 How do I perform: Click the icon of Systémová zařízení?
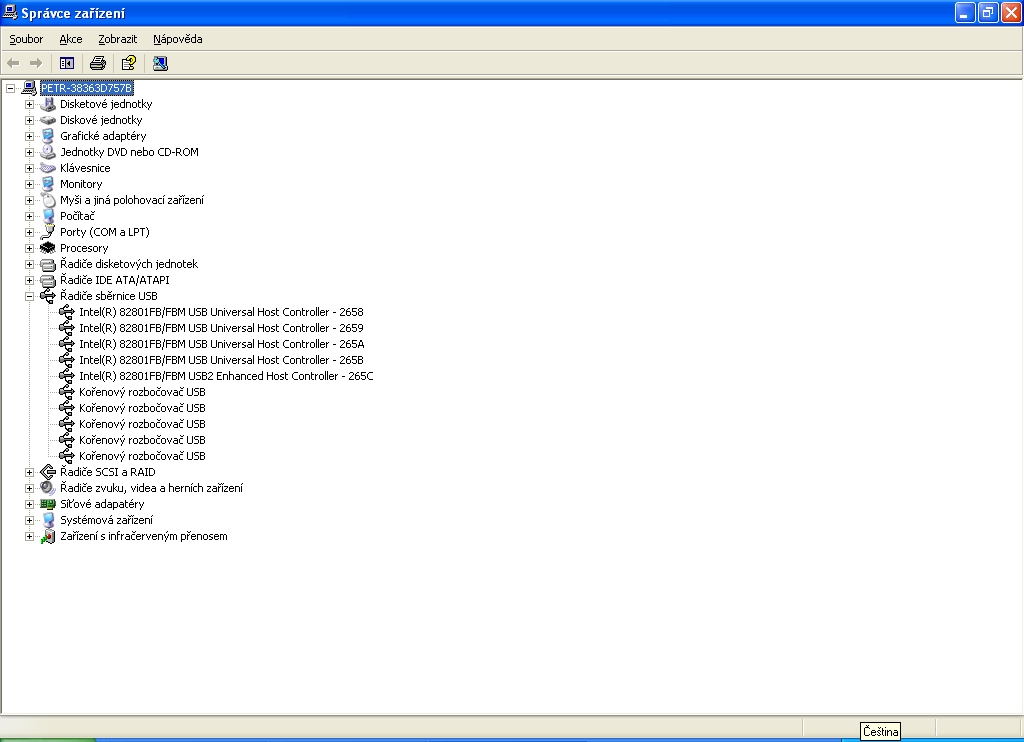48,520
